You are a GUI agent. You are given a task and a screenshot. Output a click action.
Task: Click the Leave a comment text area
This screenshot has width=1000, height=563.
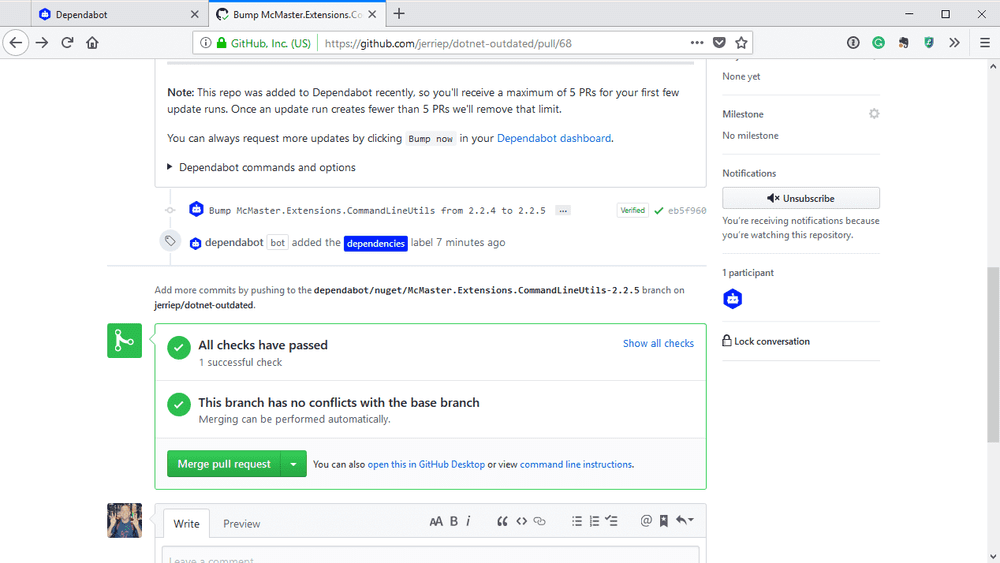(x=430, y=555)
